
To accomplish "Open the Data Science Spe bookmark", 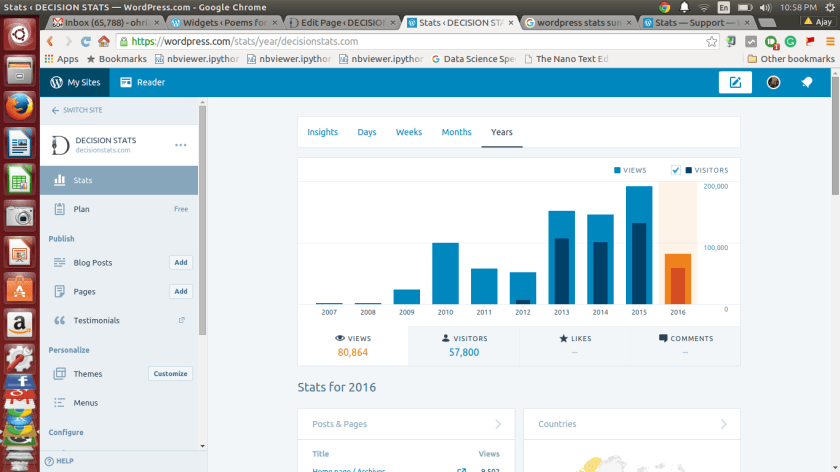I will 474,59.
